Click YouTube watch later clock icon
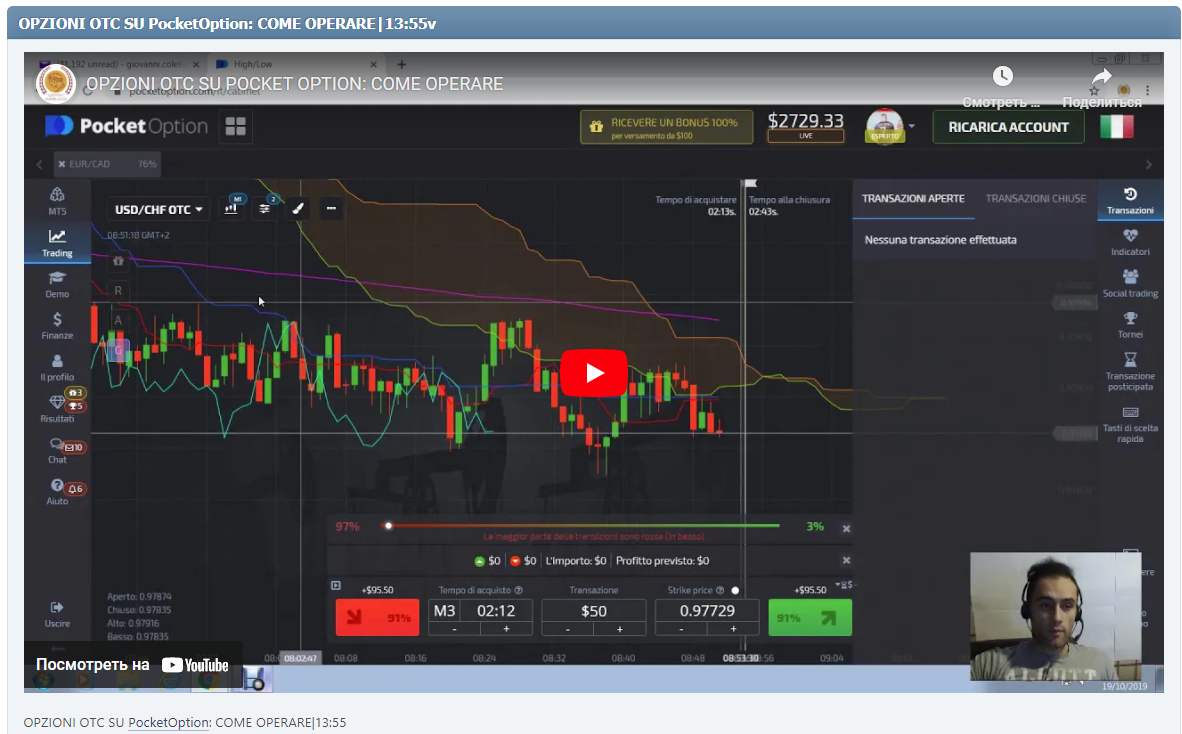Image resolution: width=1182 pixels, height=734 pixels. [1002, 77]
